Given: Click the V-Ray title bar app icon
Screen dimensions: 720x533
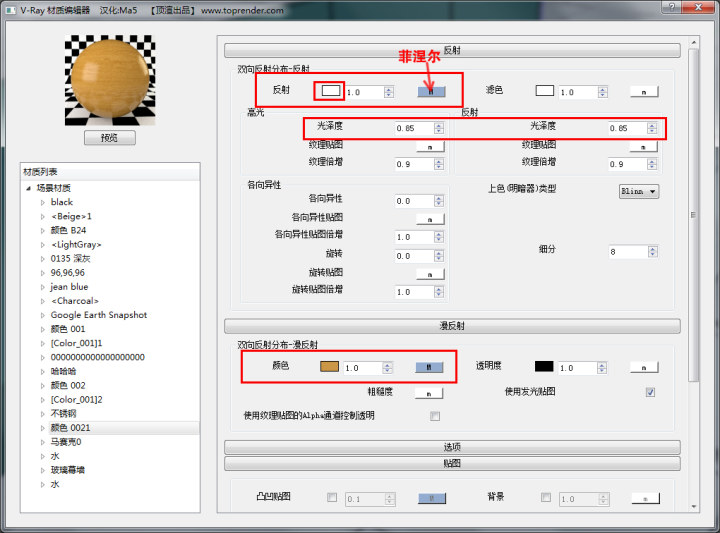Looking at the screenshot, I should [11, 10].
